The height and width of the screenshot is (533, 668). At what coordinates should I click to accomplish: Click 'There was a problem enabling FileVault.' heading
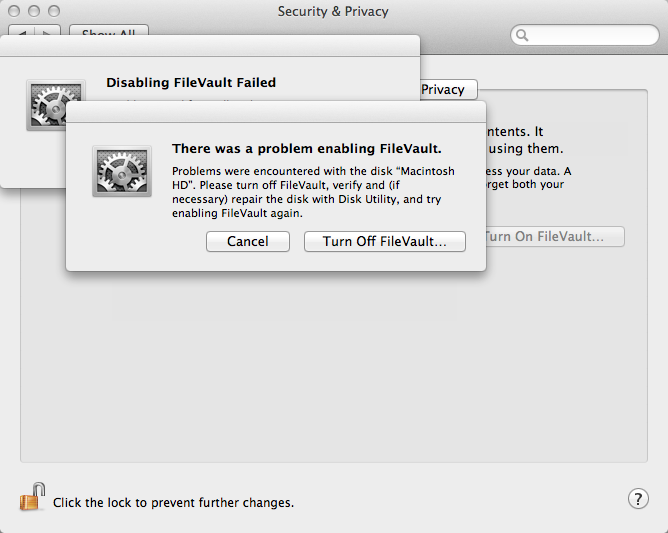point(307,148)
